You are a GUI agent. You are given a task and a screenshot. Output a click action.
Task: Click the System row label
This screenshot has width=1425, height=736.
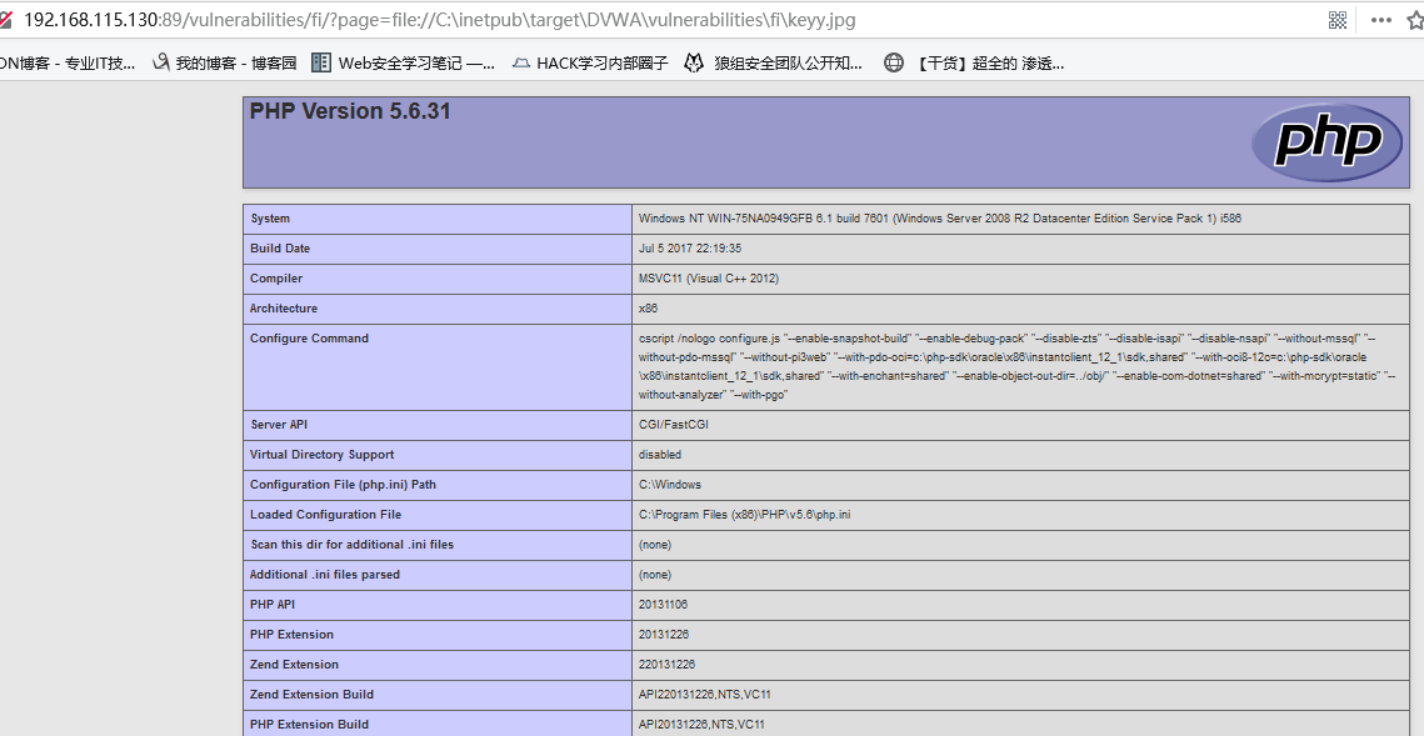(270, 218)
